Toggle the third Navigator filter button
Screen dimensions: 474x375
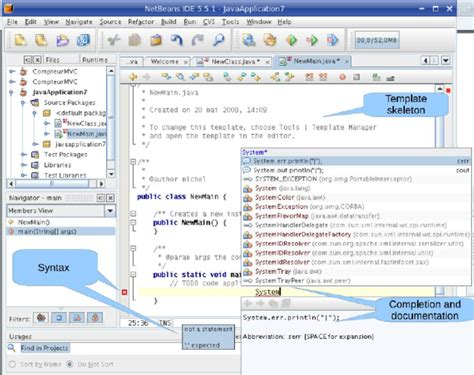coord(77,318)
